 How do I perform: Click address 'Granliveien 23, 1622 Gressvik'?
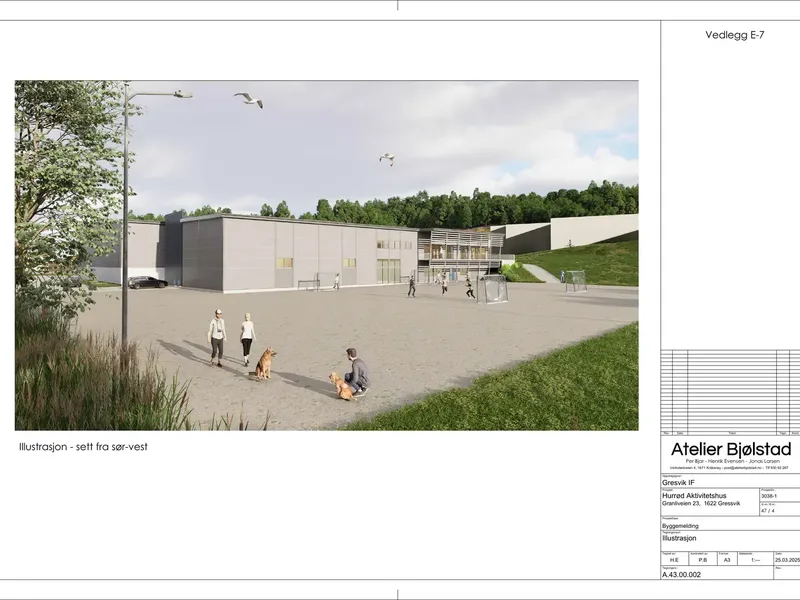[701, 504]
